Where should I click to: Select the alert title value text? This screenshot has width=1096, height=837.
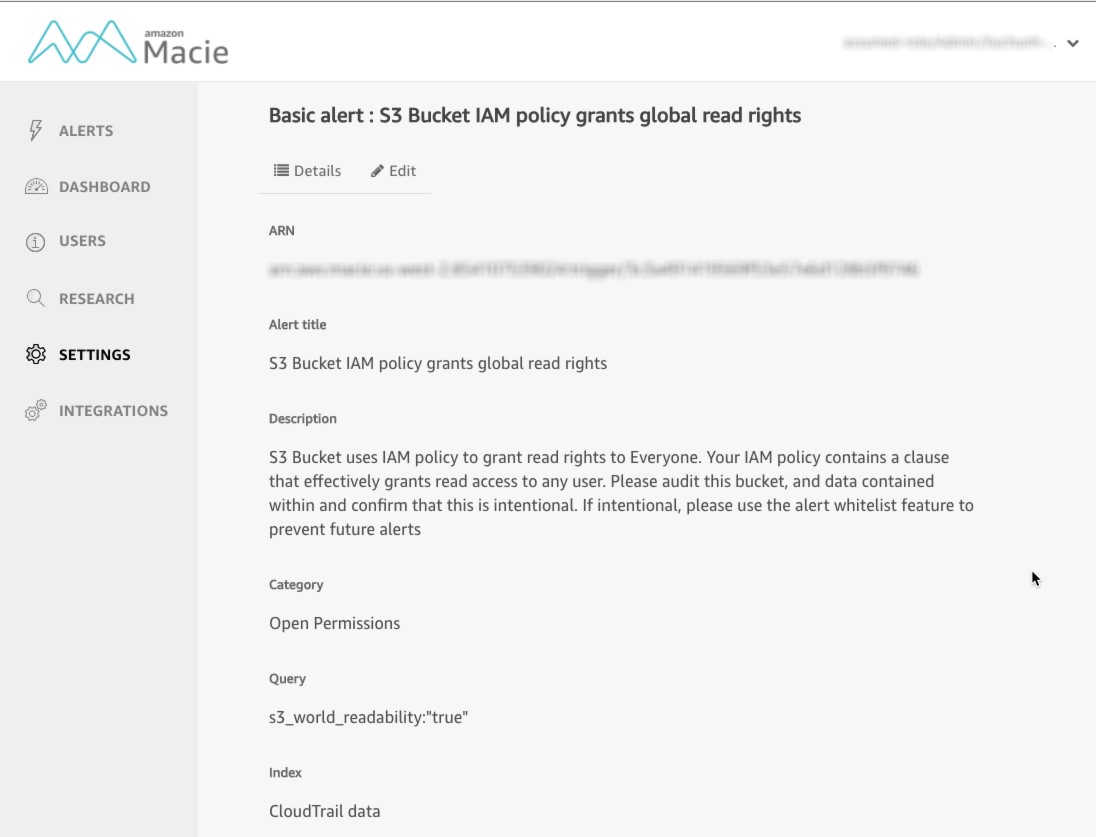click(438, 364)
